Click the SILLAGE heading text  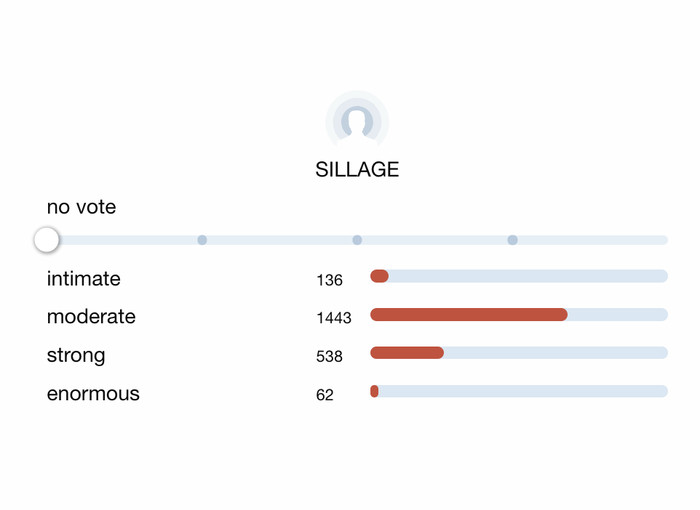coord(357,170)
